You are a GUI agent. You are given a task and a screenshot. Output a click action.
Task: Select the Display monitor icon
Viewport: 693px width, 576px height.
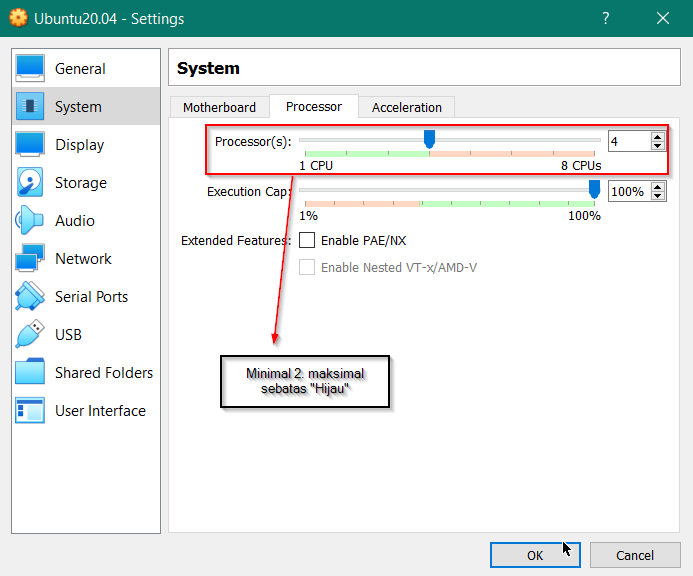pyautogui.click(x=30, y=145)
